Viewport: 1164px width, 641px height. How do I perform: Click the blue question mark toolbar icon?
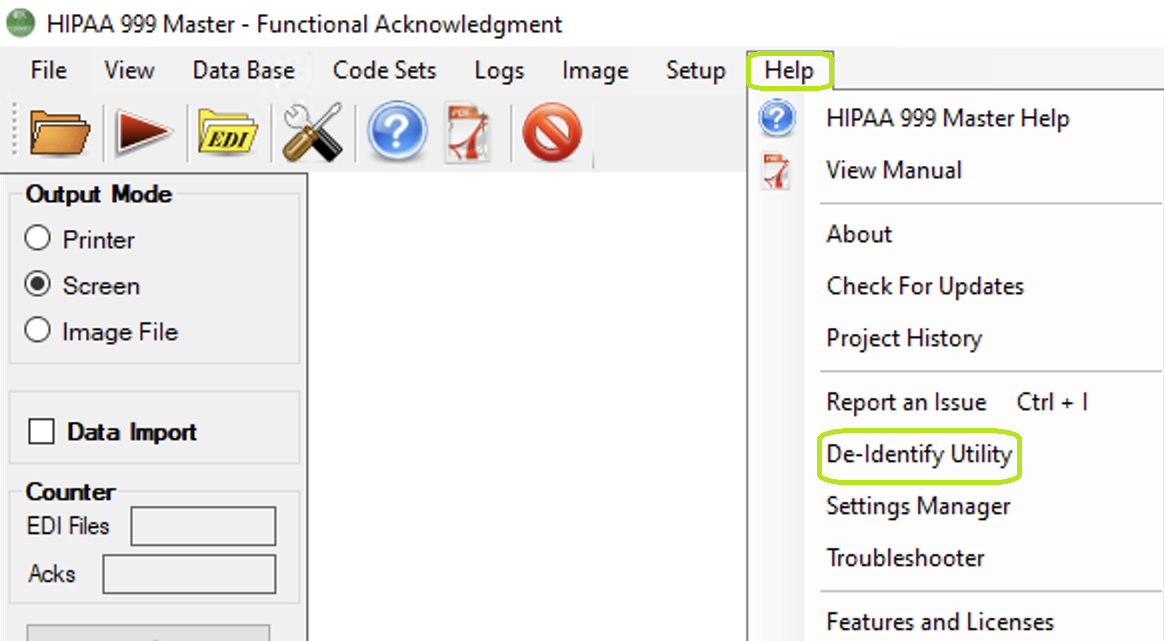(397, 131)
